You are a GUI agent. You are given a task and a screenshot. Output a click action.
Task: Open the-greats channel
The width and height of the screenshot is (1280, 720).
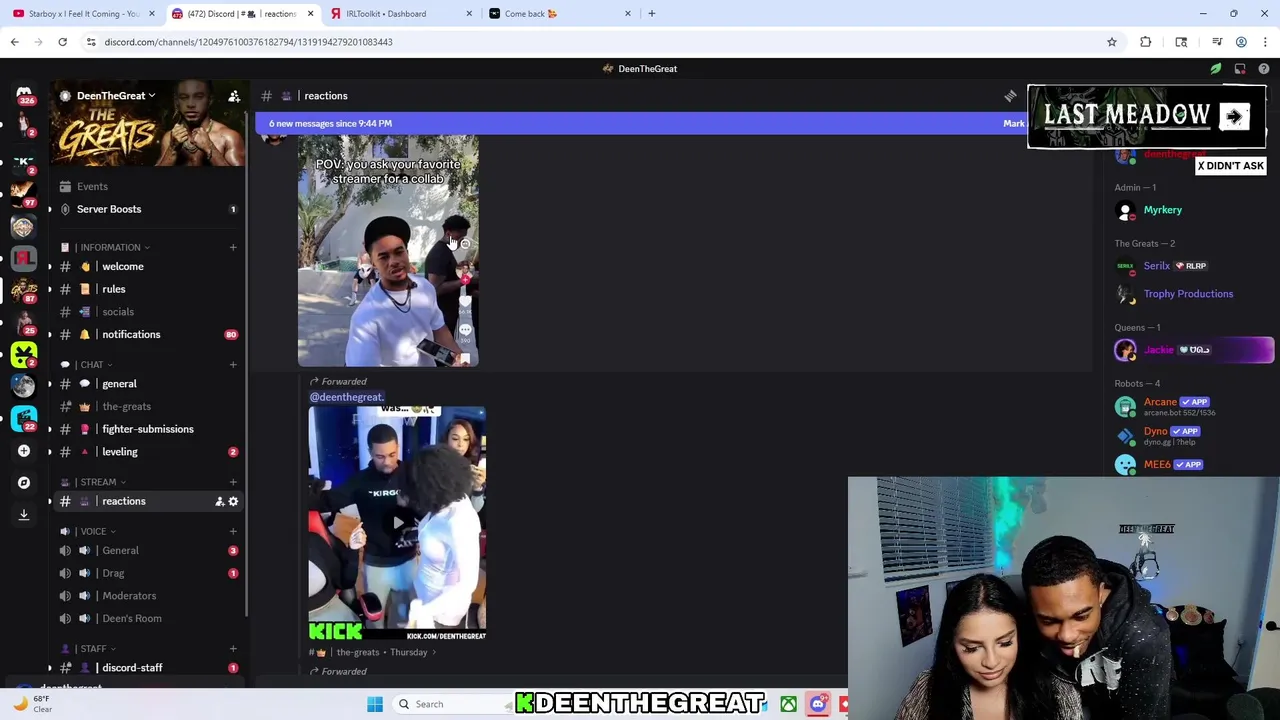(149, 407)
